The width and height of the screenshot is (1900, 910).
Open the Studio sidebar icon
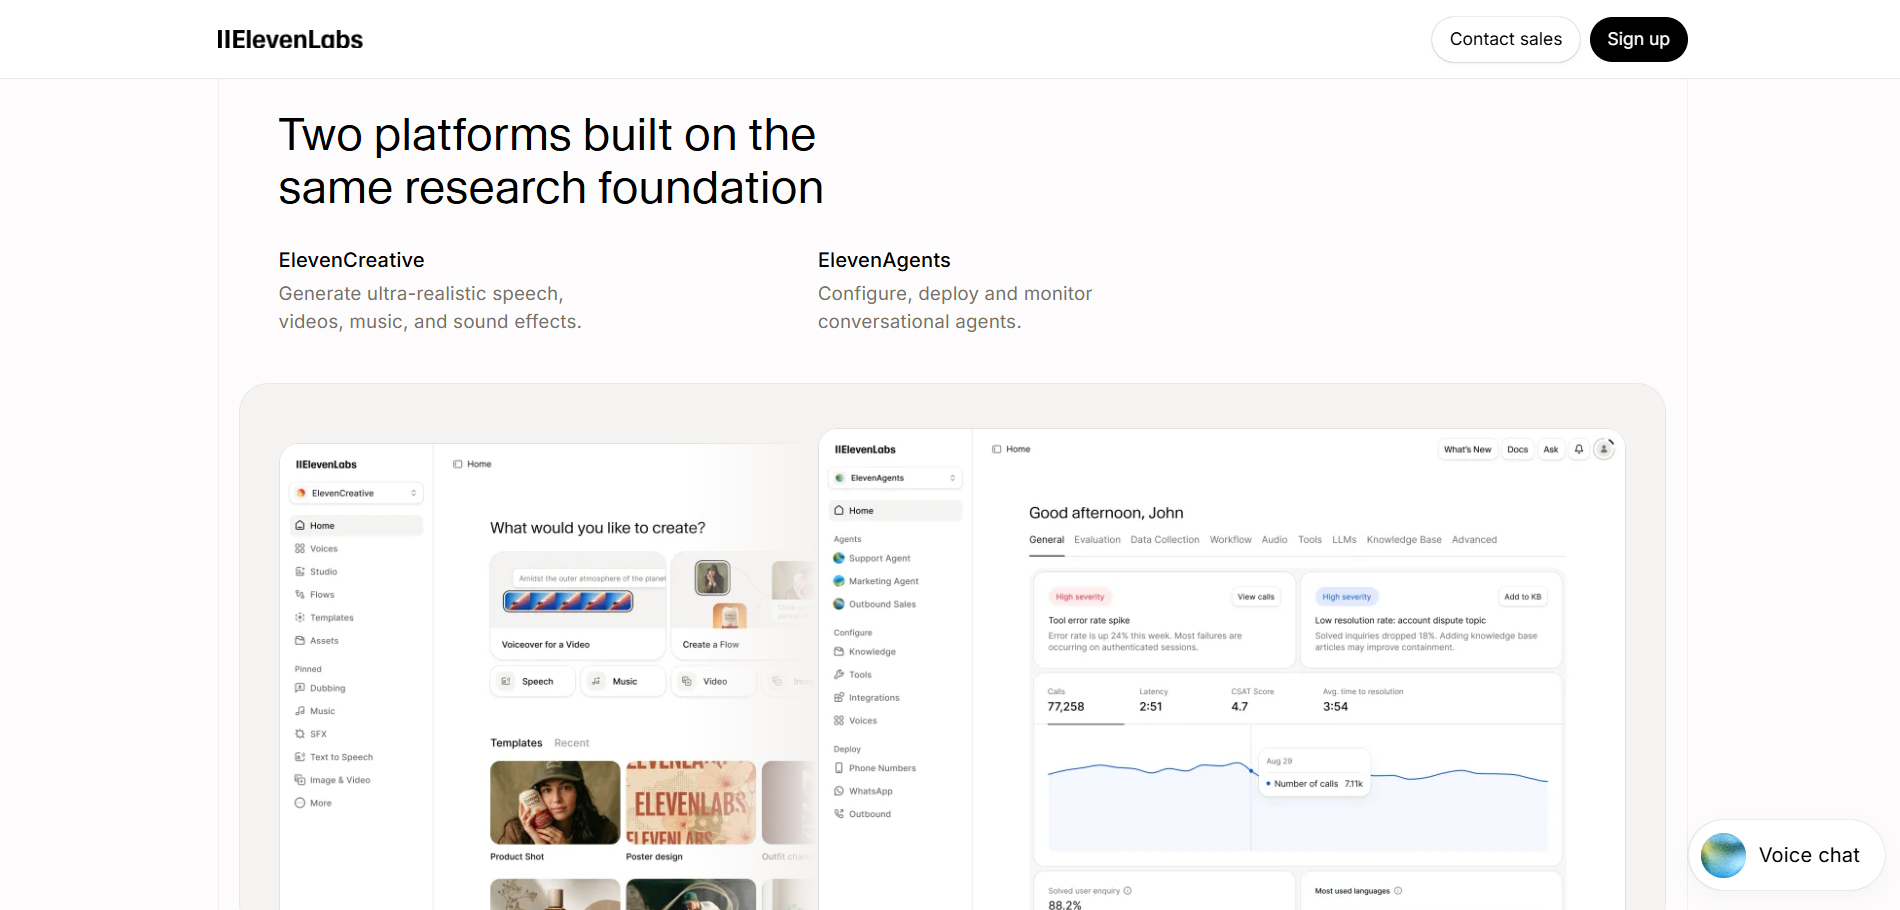pyautogui.click(x=300, y=571)
